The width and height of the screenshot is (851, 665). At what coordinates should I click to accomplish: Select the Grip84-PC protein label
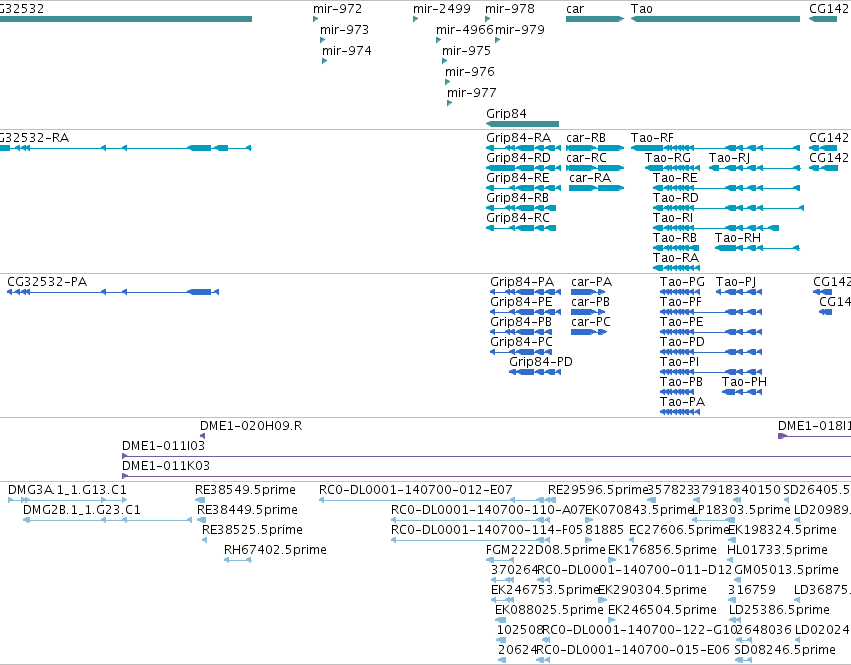(x=521, y=342)
